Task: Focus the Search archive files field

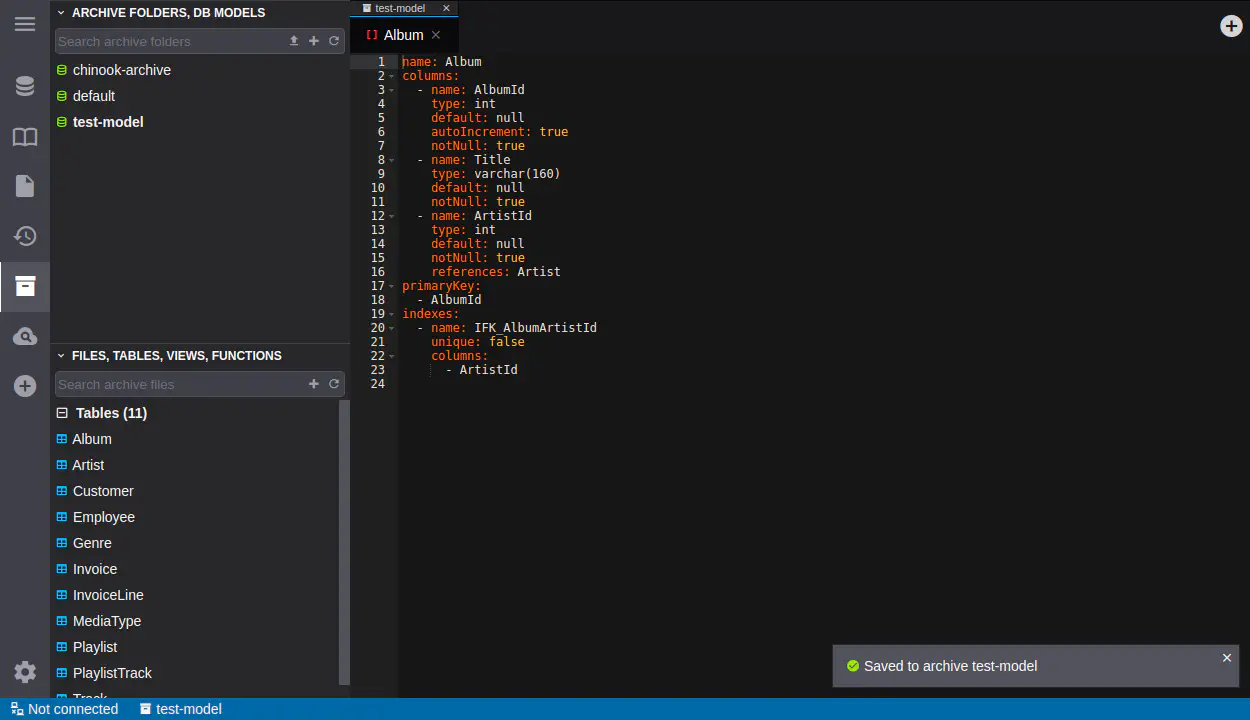Action: [180, 384]
